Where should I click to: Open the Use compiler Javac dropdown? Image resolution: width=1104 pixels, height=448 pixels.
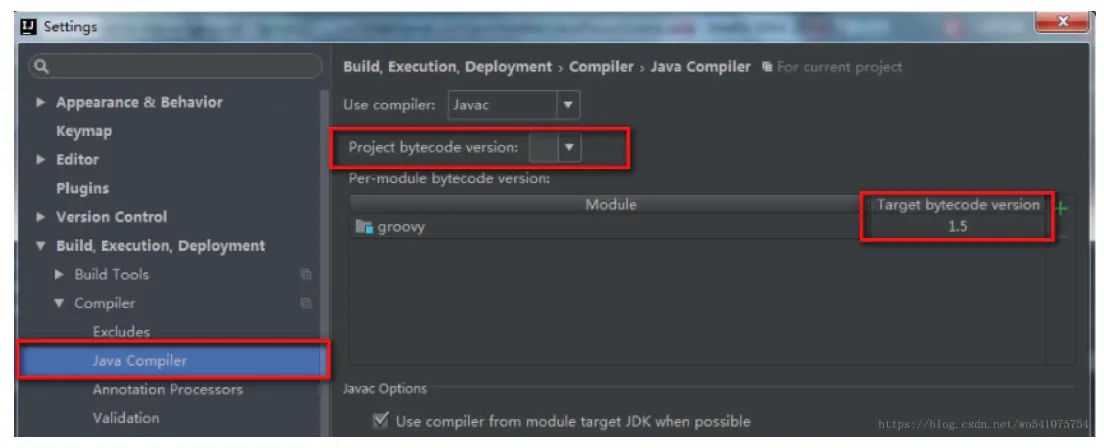(x=513, y=106)
